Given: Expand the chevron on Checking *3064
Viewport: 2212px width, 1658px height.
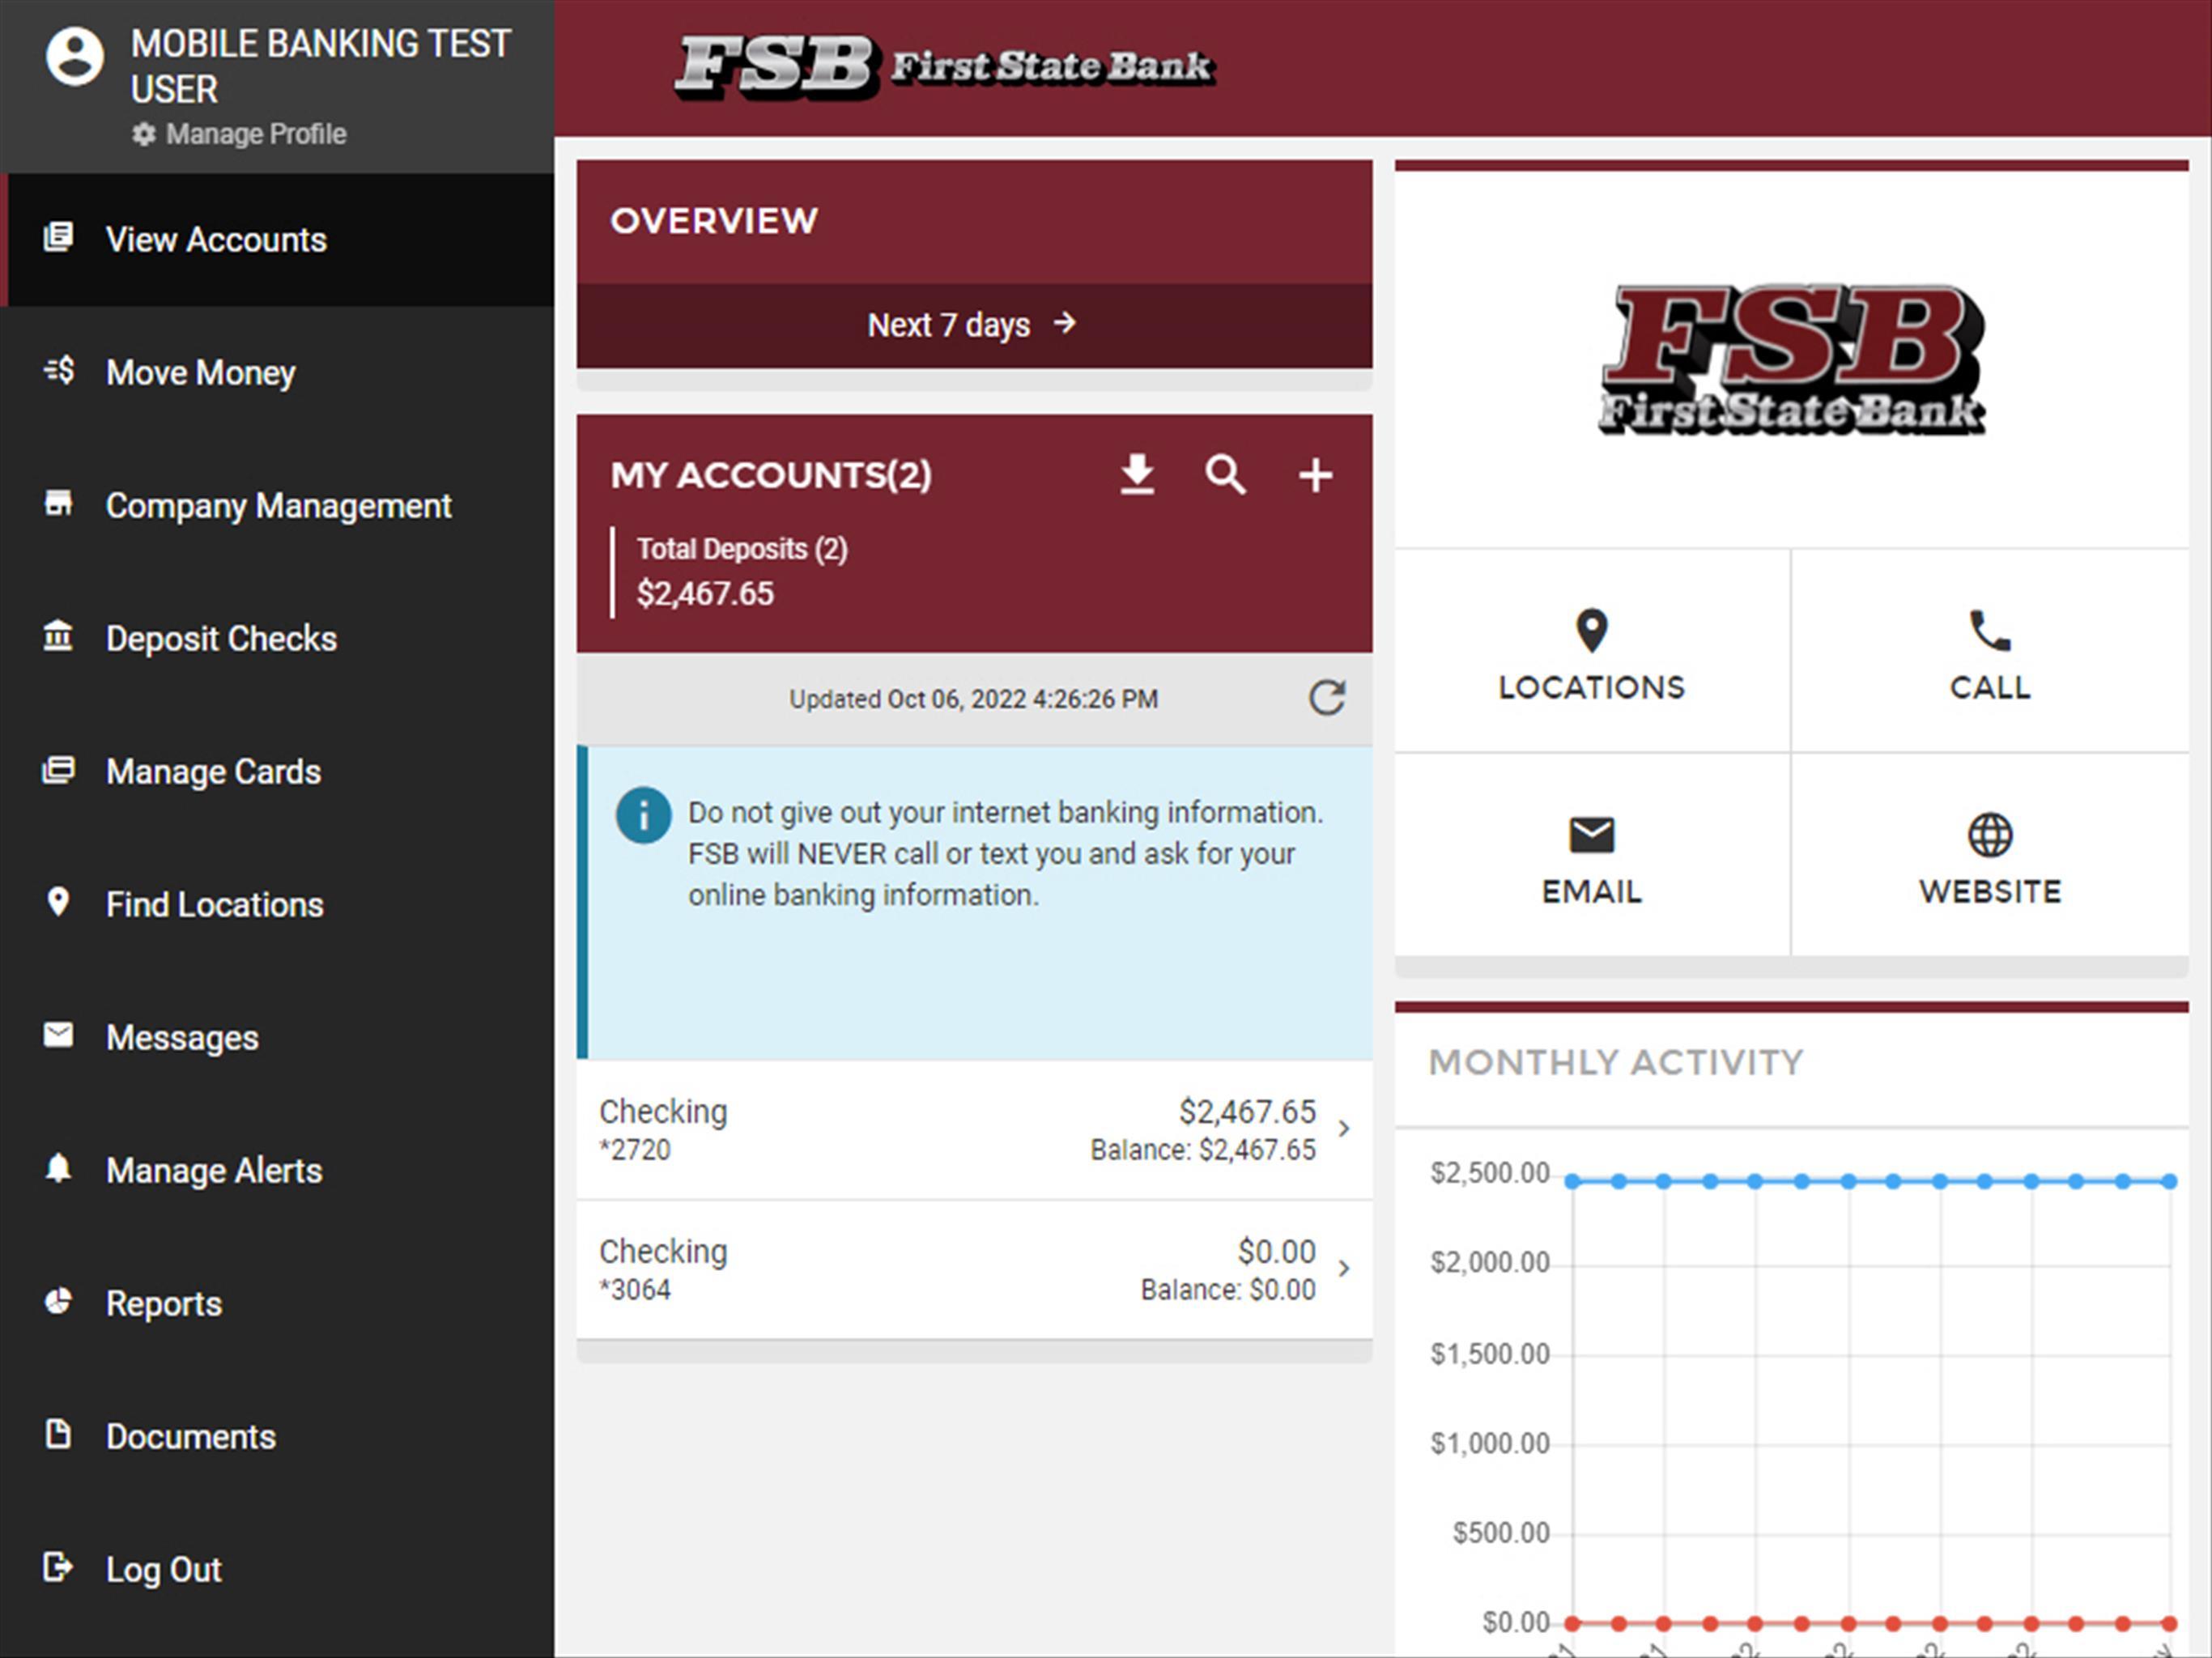Looking at the screenshot, I should click(x=1345, y=1269).
